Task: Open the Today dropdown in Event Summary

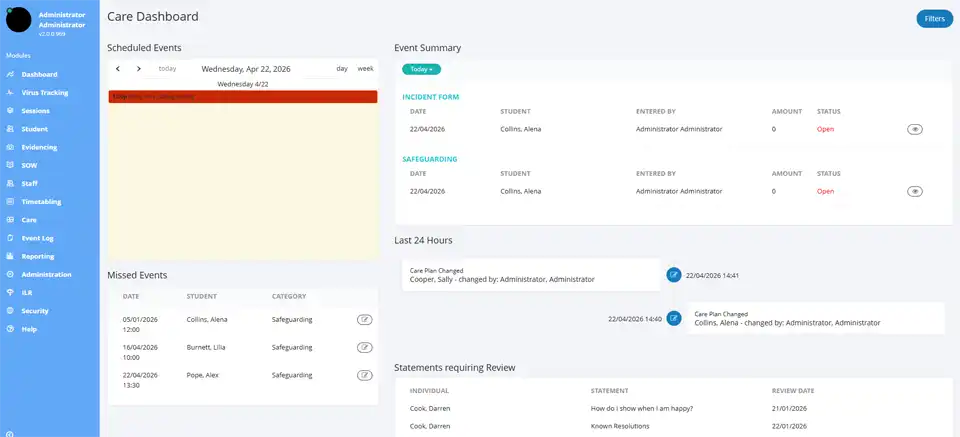Action: point(421,69)
